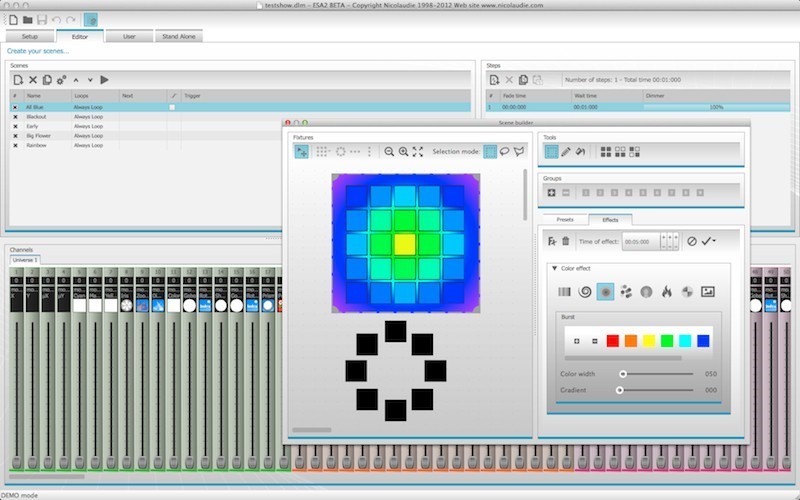Collapse the Color effect section
Viewport: 800px width, 500px height.
tap(554, 268)
